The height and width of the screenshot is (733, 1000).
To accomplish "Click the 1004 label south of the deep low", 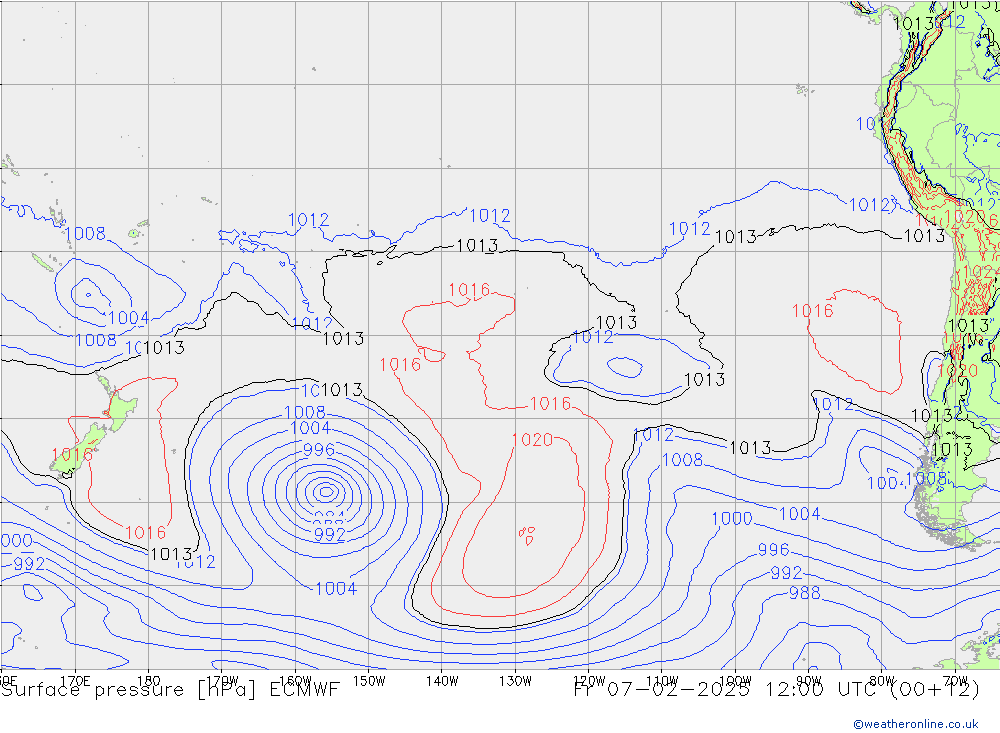I will (x=336, y=589).
